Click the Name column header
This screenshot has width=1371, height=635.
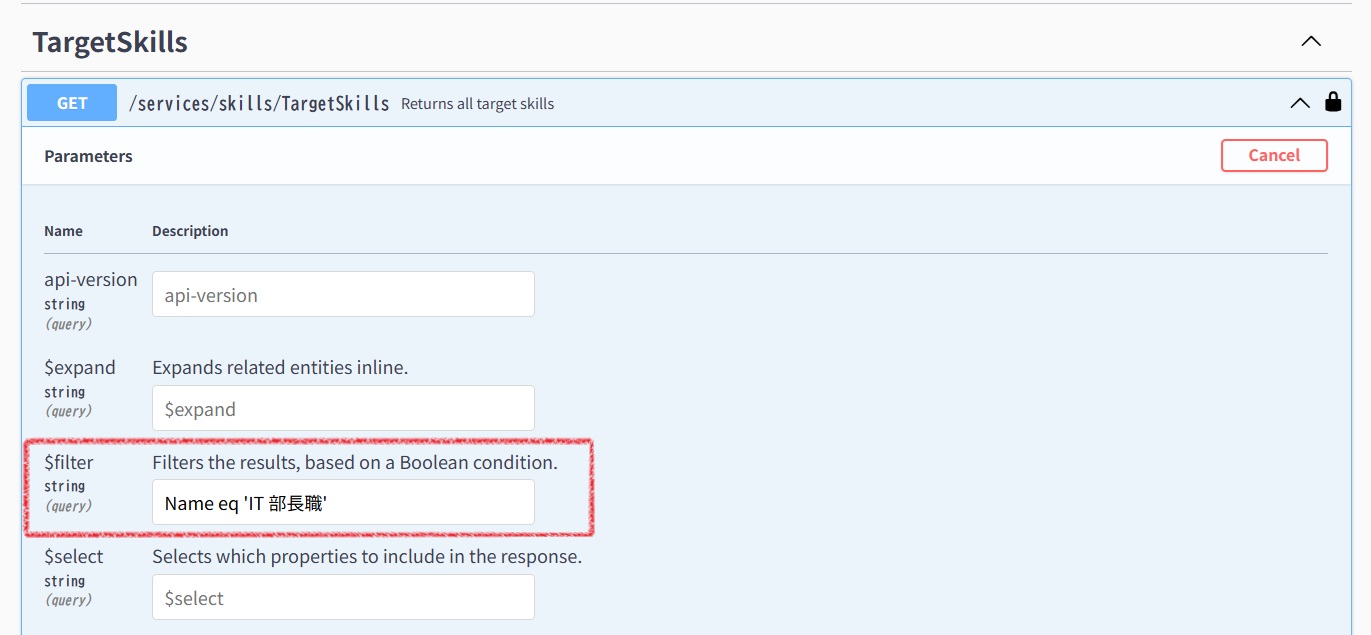pos(63,231)
